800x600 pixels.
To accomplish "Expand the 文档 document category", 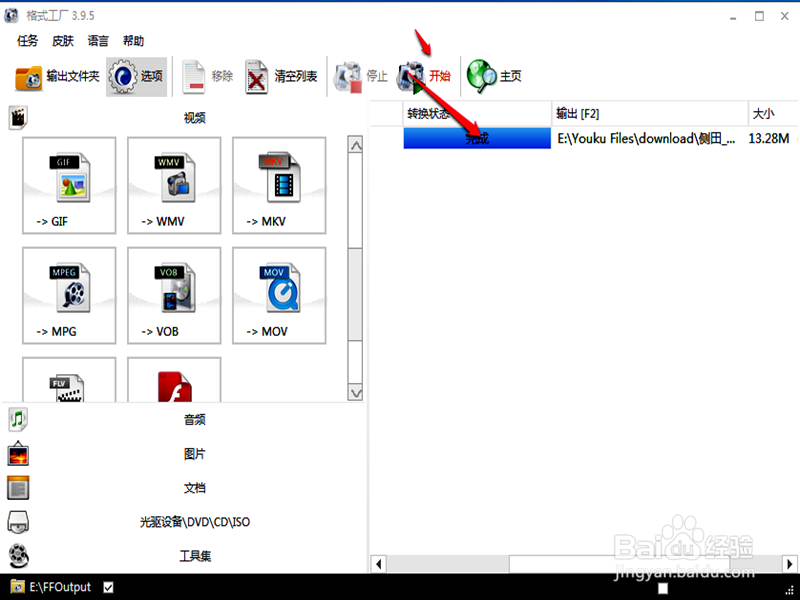I will coord(17,487).
